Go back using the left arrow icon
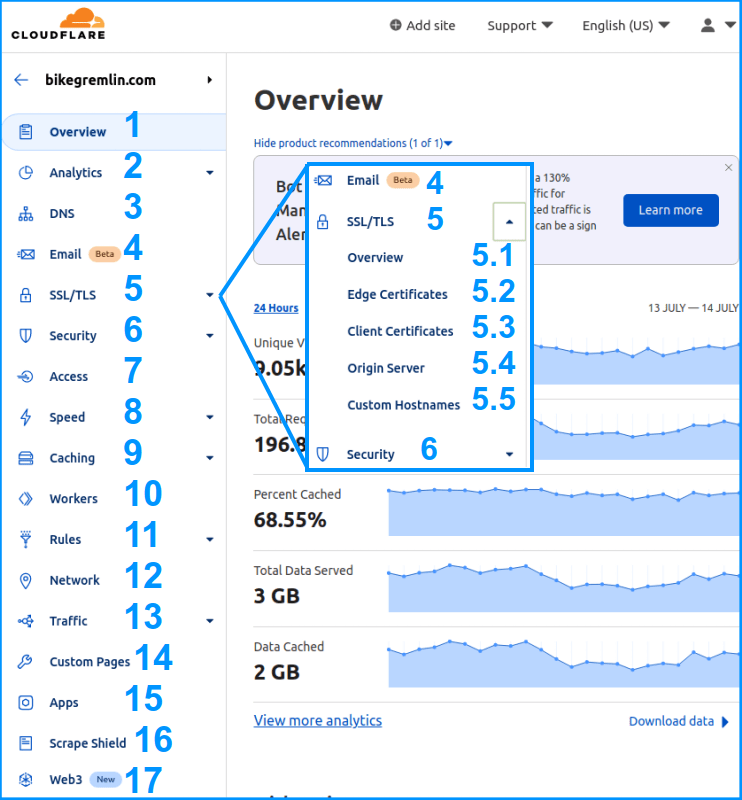The width and height of the screenshot is (742, 800). tap(21, 80)
